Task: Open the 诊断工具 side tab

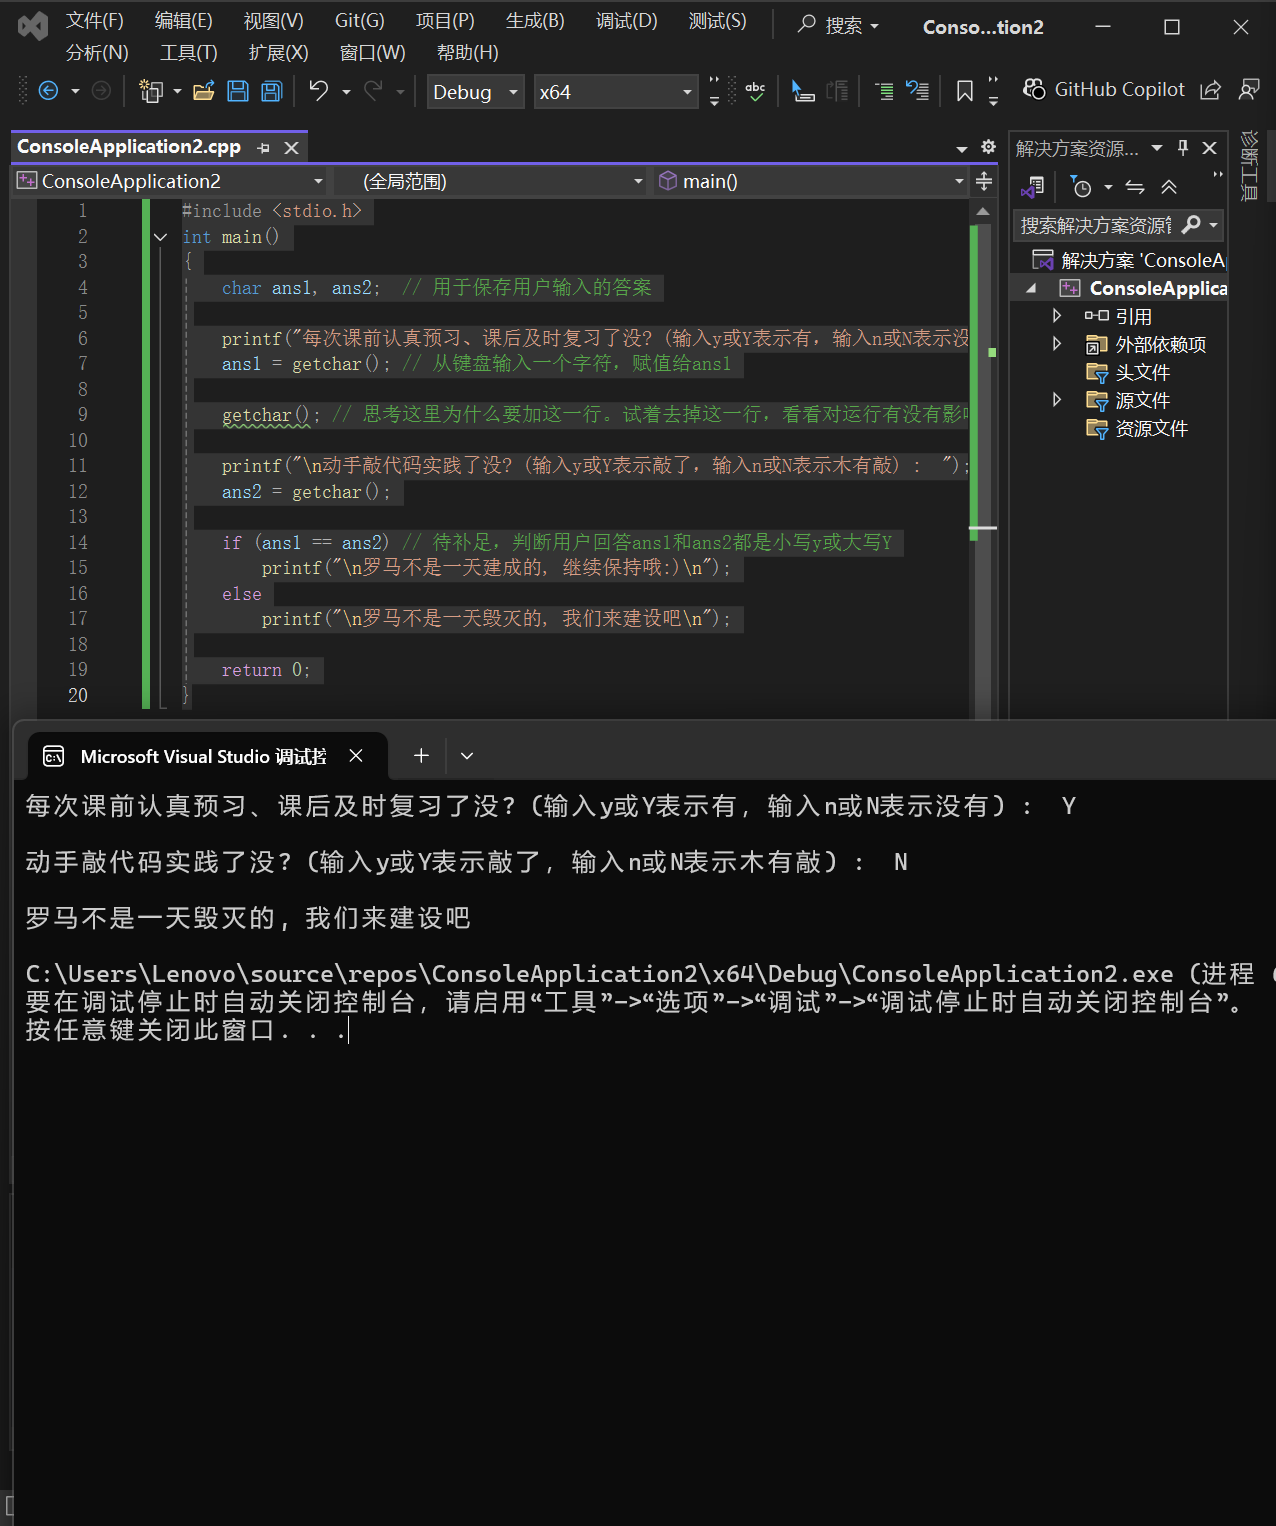Action: [1248, 165]
